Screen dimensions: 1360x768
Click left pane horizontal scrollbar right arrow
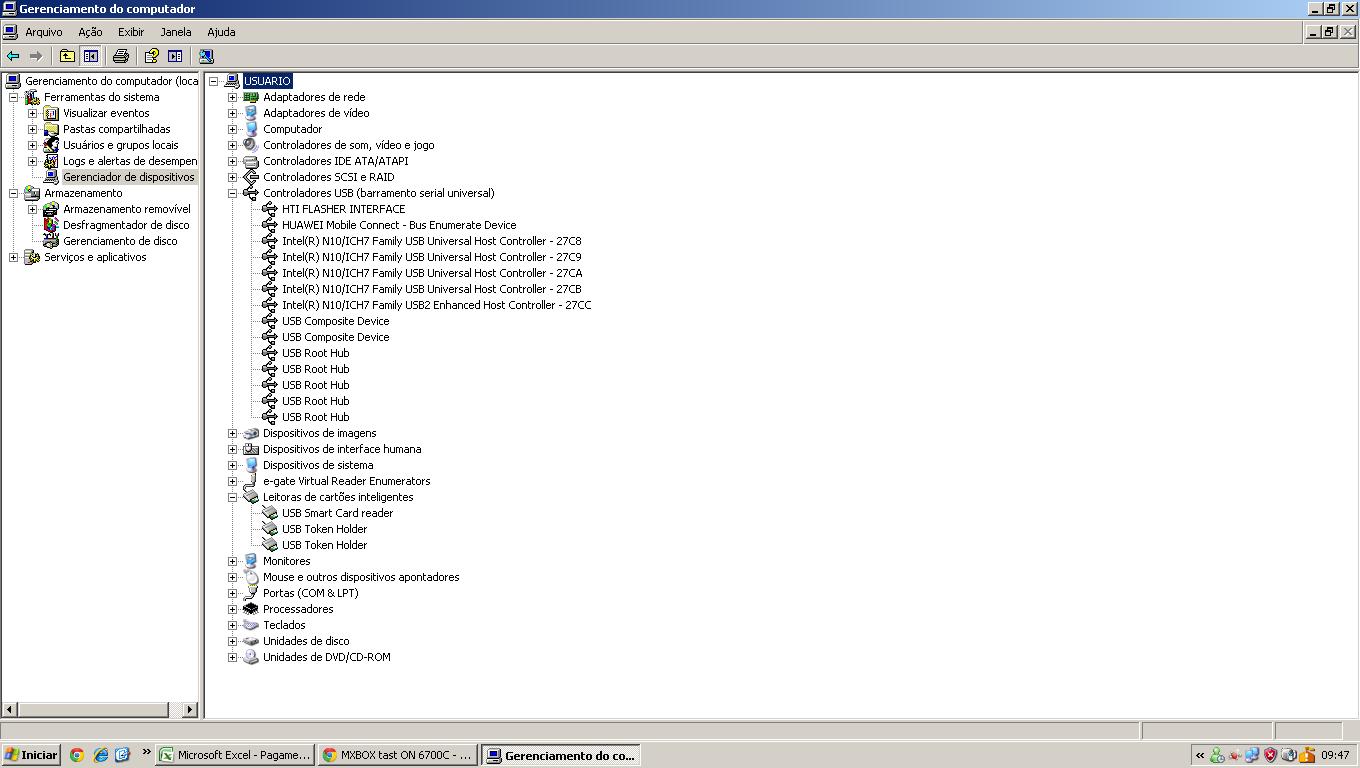pos(190,709)
